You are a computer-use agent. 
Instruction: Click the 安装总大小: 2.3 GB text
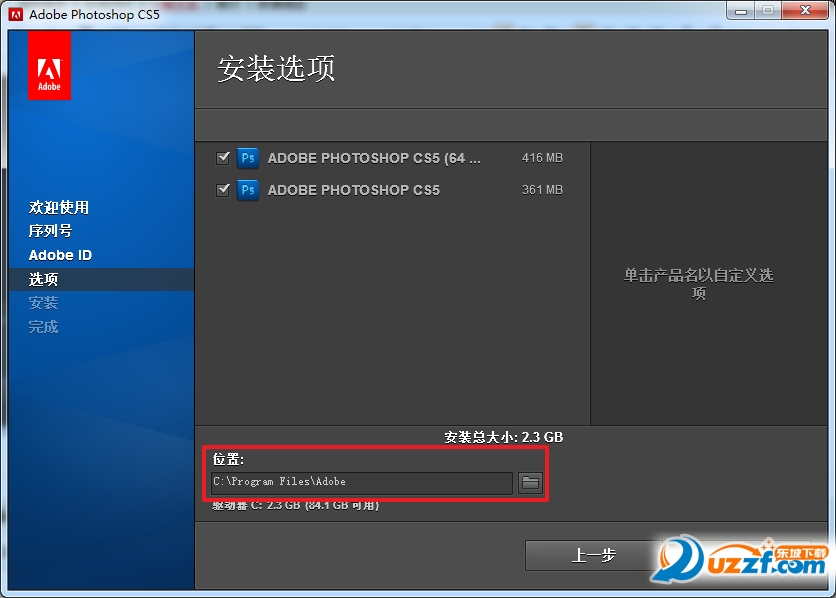pyautogui.click(x=503, y=437)
